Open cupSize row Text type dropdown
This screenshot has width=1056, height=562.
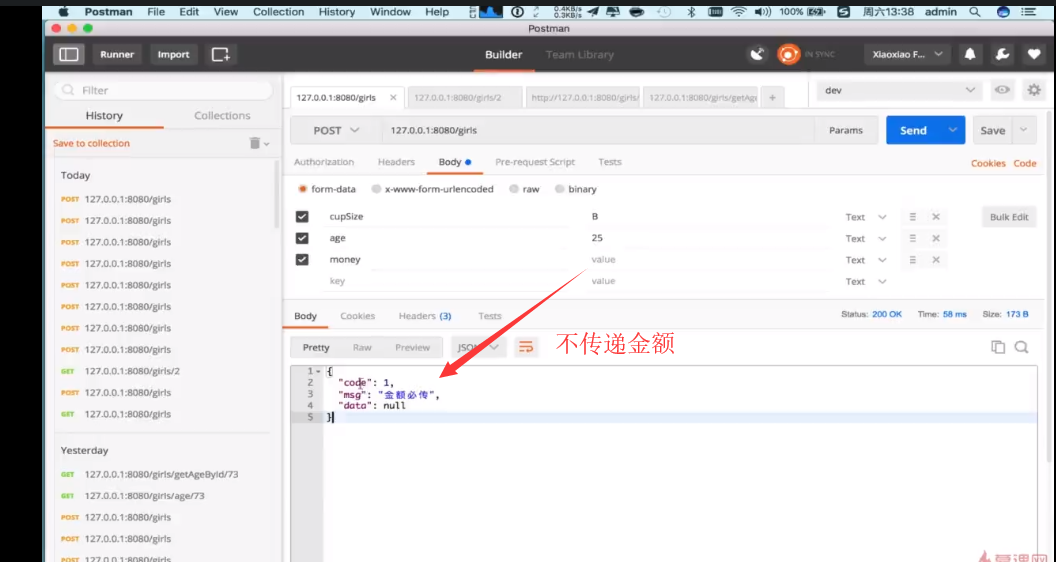[865, 217]
